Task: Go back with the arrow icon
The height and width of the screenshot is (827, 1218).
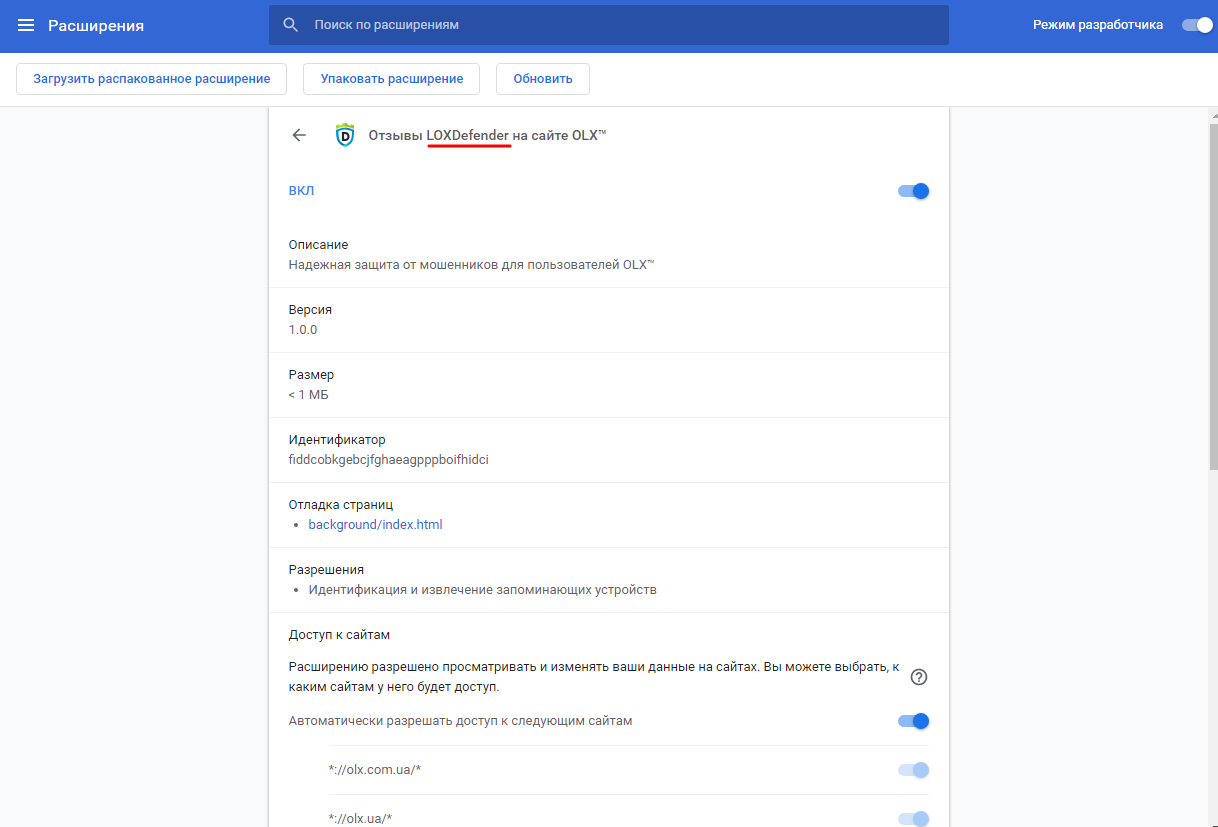Action: click(299, 135)
